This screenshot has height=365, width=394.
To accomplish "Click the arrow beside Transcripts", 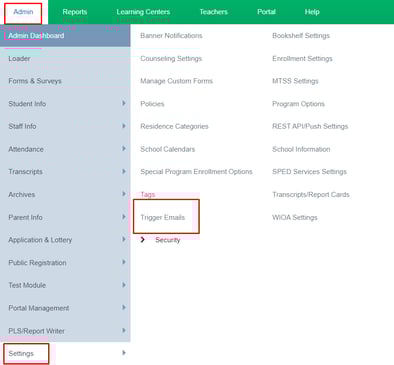I will pyautogui.click(x=124, y=171).
